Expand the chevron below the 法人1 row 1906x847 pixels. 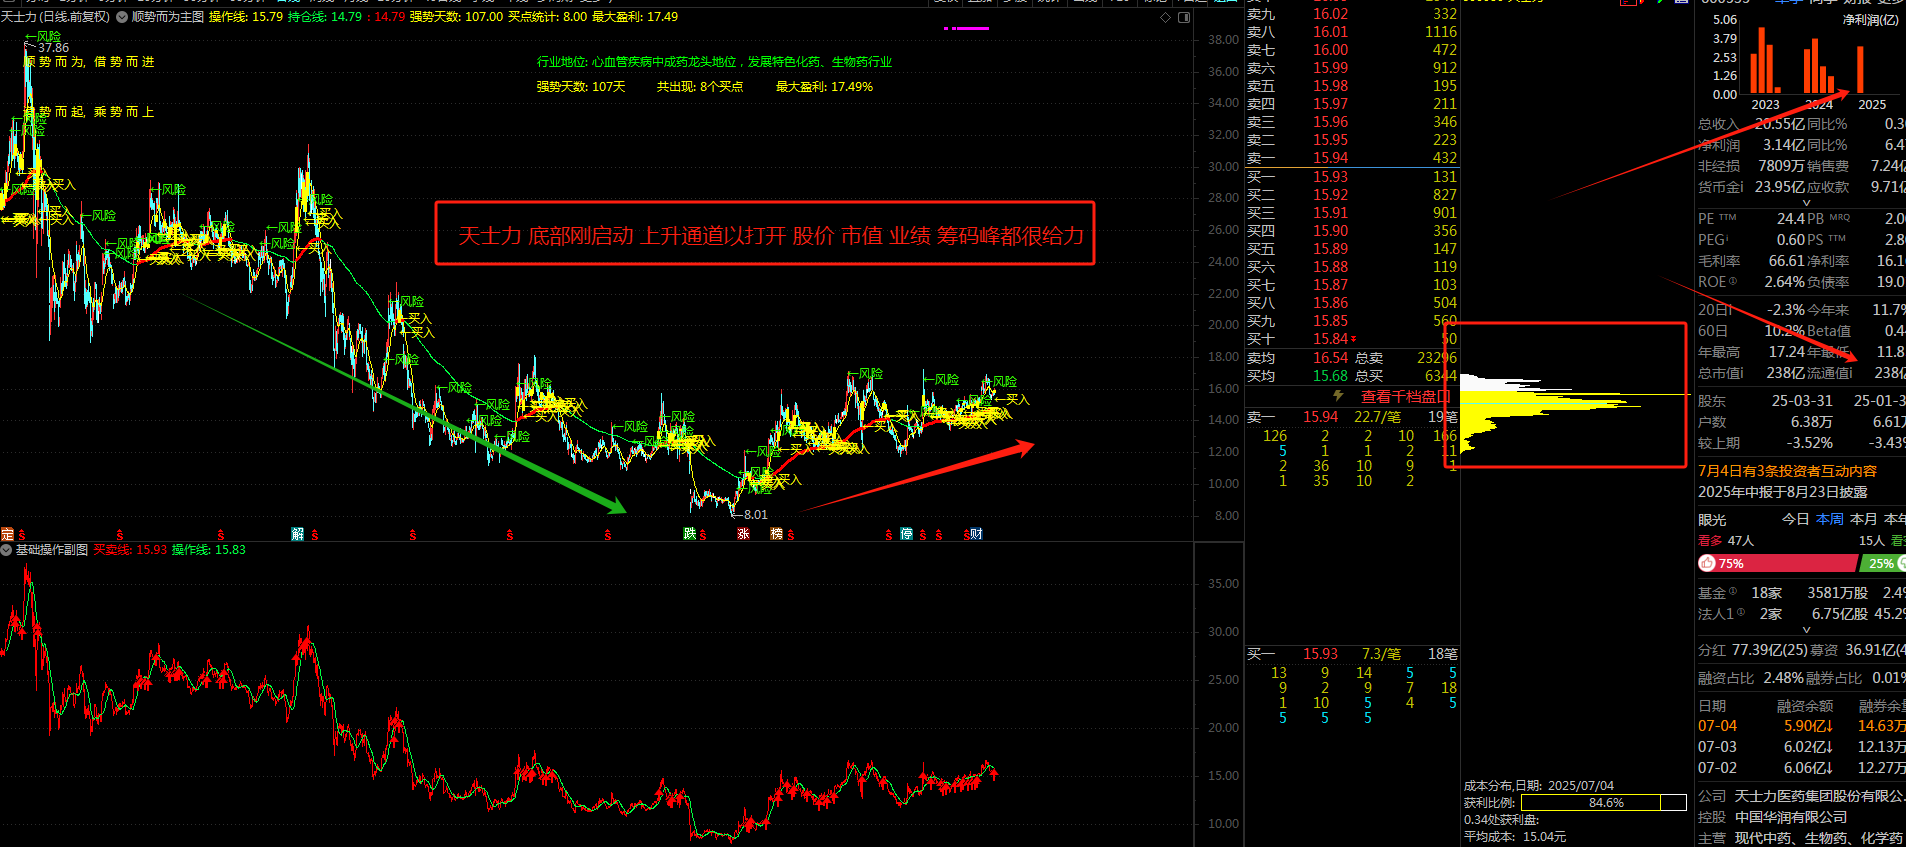(1806, 630)
